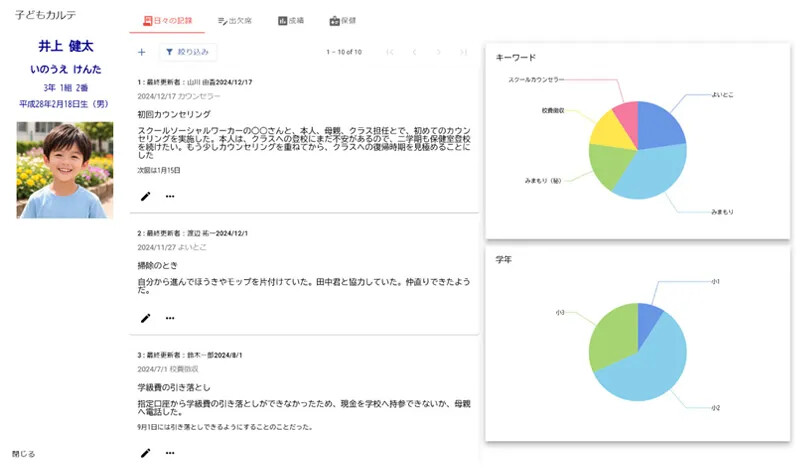This screenshot has height=470, width=800.
Task: Click the 学級費の引き落とし record title
Action: (x=174, y=387)
